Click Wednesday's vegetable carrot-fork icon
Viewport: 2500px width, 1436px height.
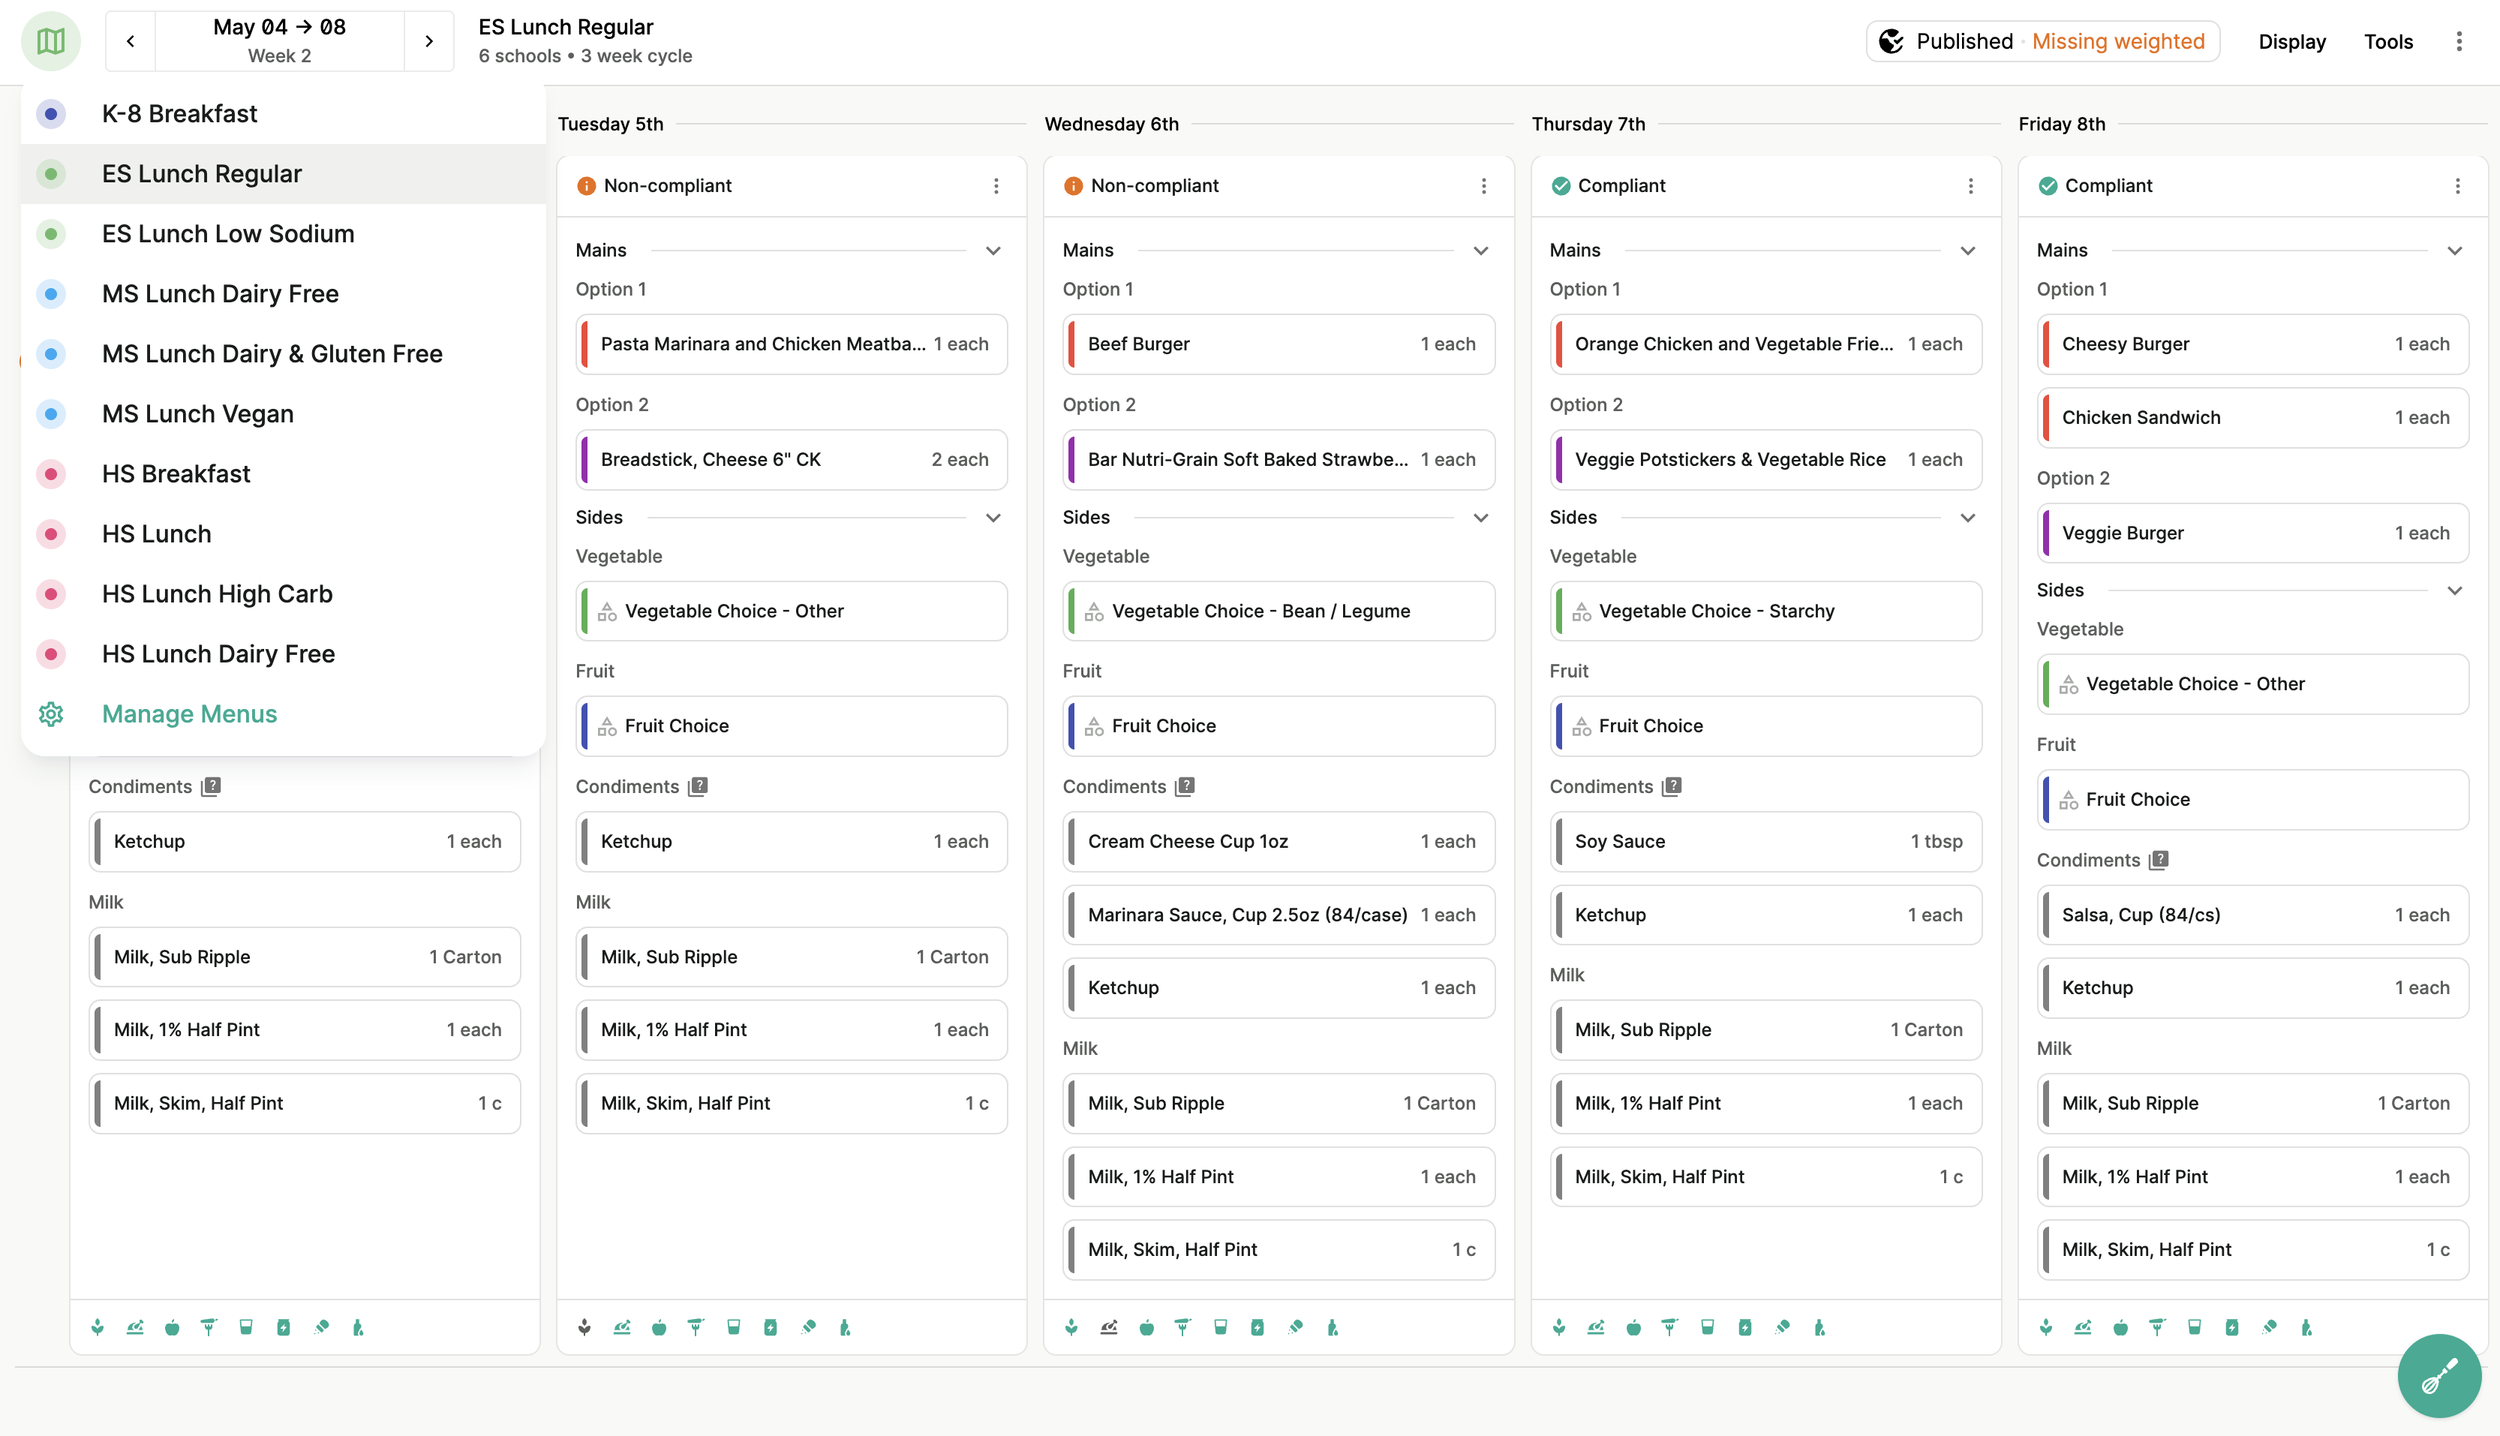[x=1183, y=1327]
